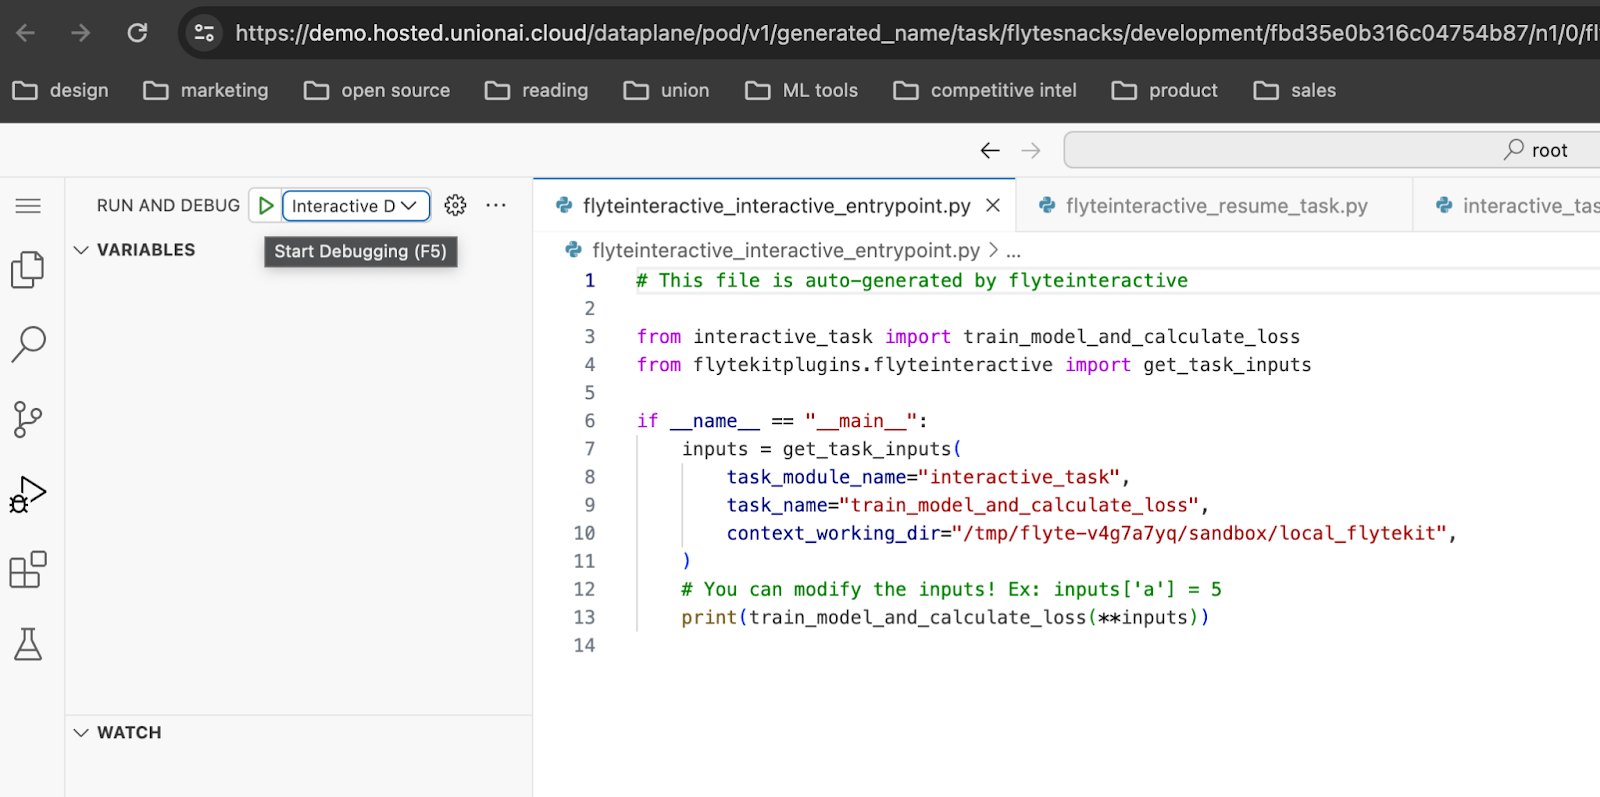This screenshot has width=1600, height=797.
Task: Click the "interactive_task" string on line 8
Action: coord(1019,477)
